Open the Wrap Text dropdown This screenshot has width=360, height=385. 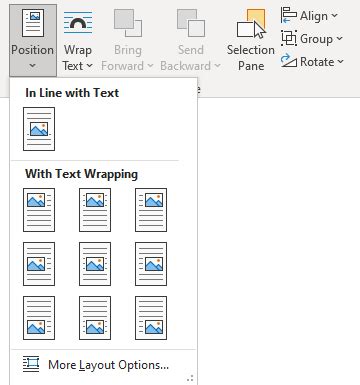coord(78,40)
